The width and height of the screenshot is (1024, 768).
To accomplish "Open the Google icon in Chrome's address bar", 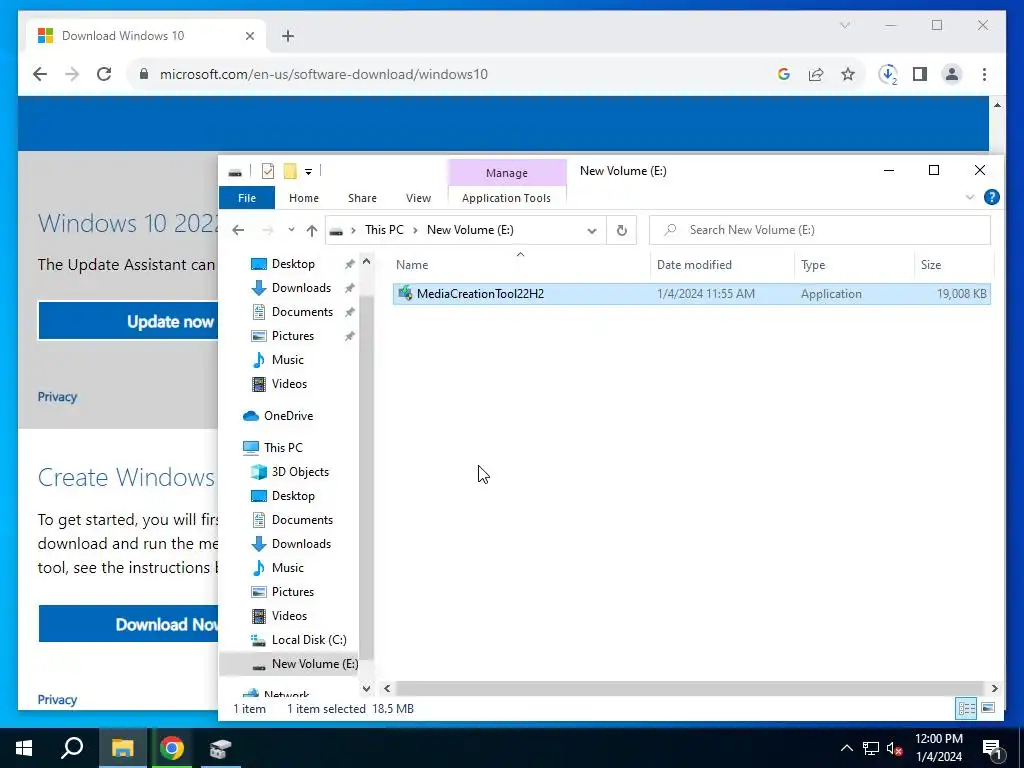I will click(784, 74).
